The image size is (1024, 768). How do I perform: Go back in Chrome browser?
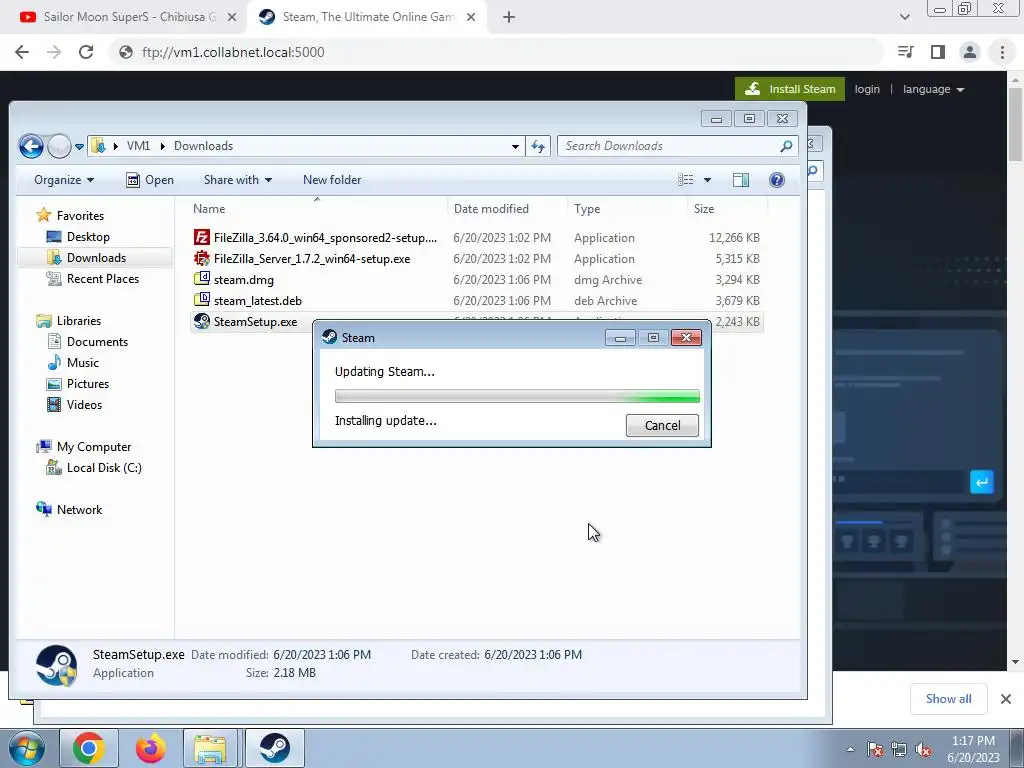click(x=22, y=52)
